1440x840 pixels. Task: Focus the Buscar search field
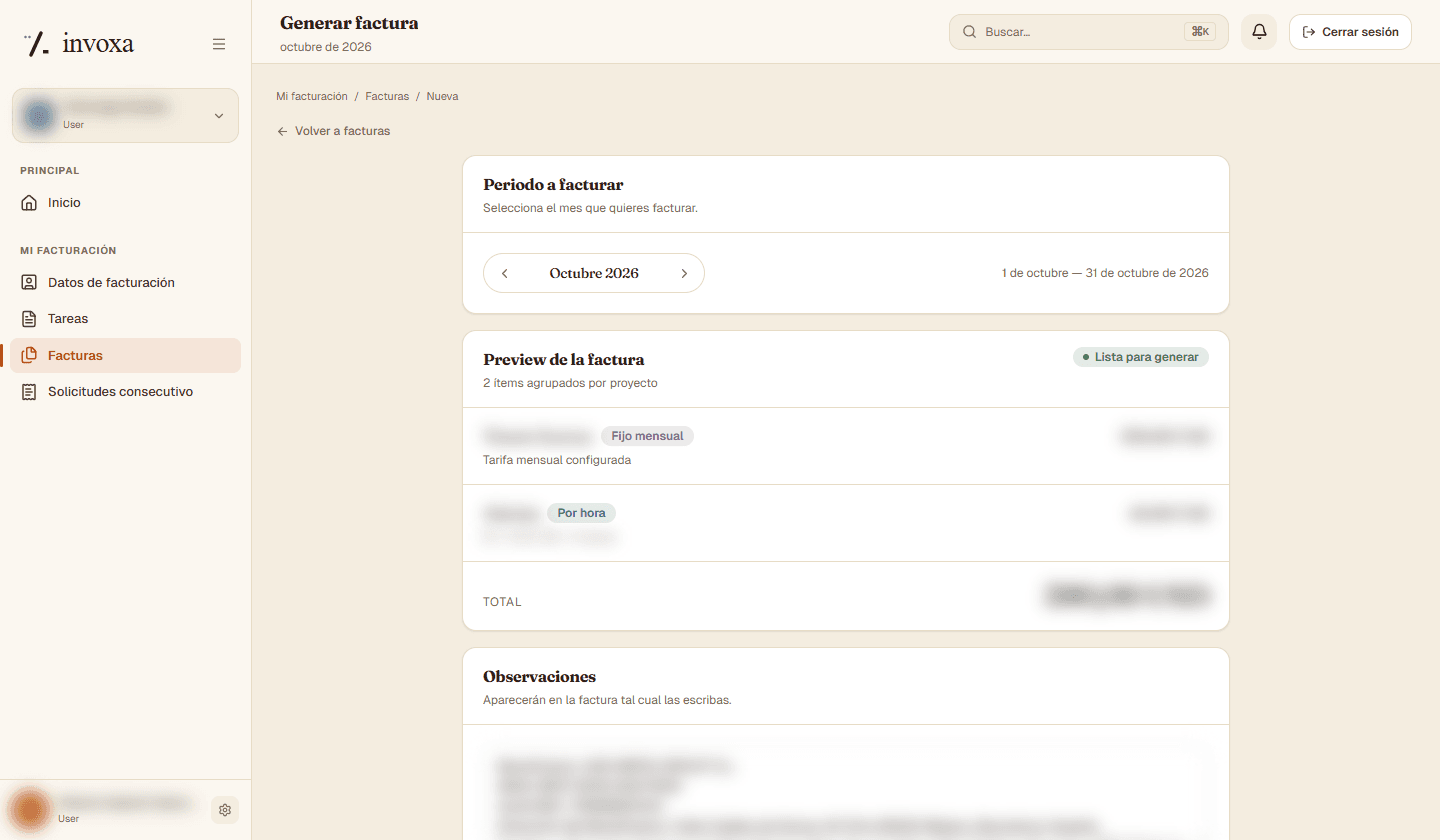[1088, 32]
